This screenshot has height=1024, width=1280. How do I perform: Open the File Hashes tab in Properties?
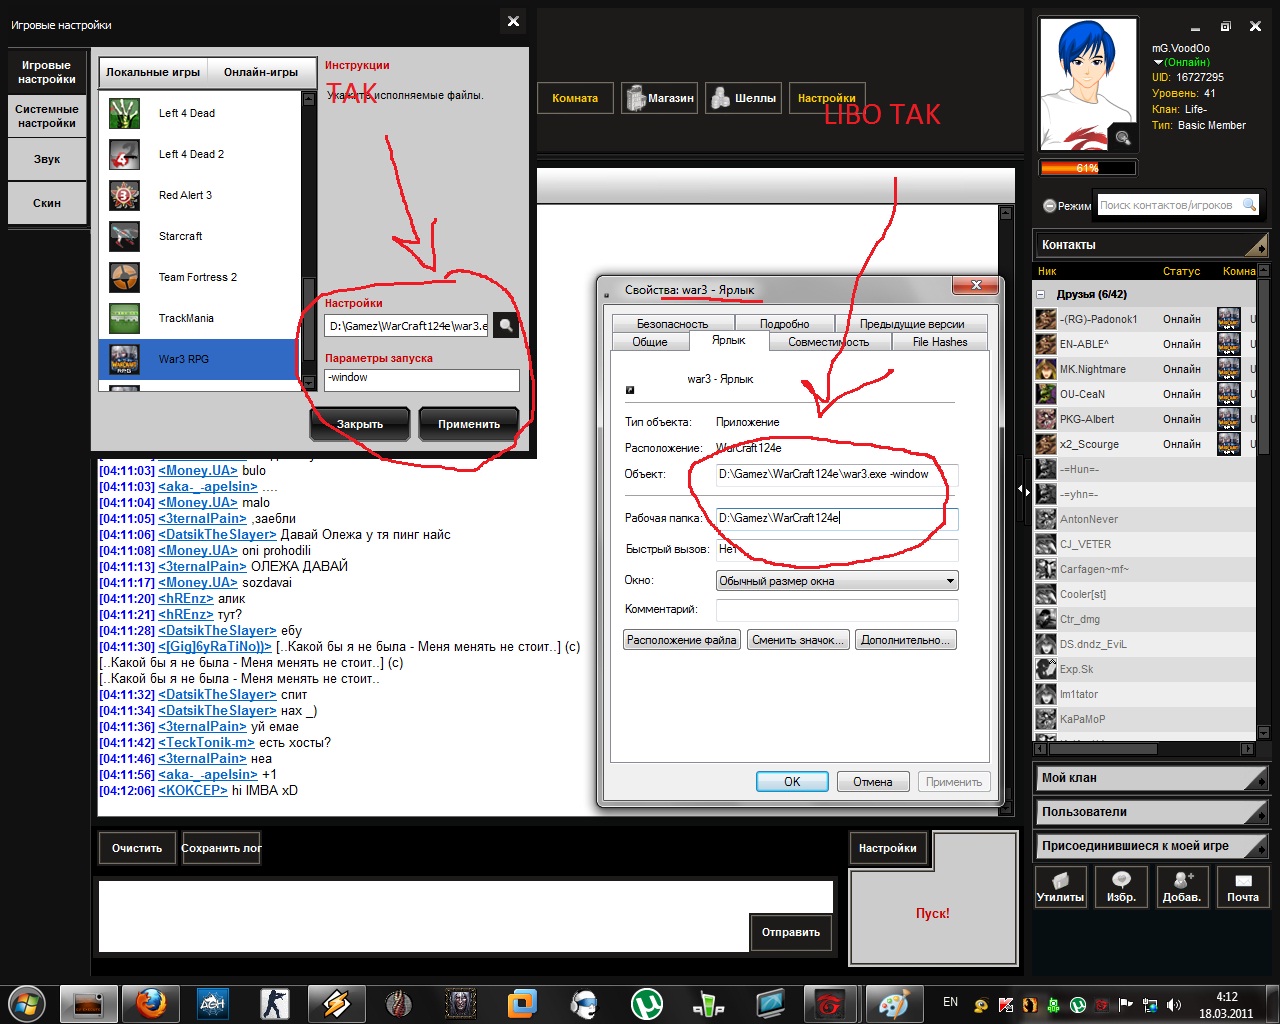click(939, 342)
